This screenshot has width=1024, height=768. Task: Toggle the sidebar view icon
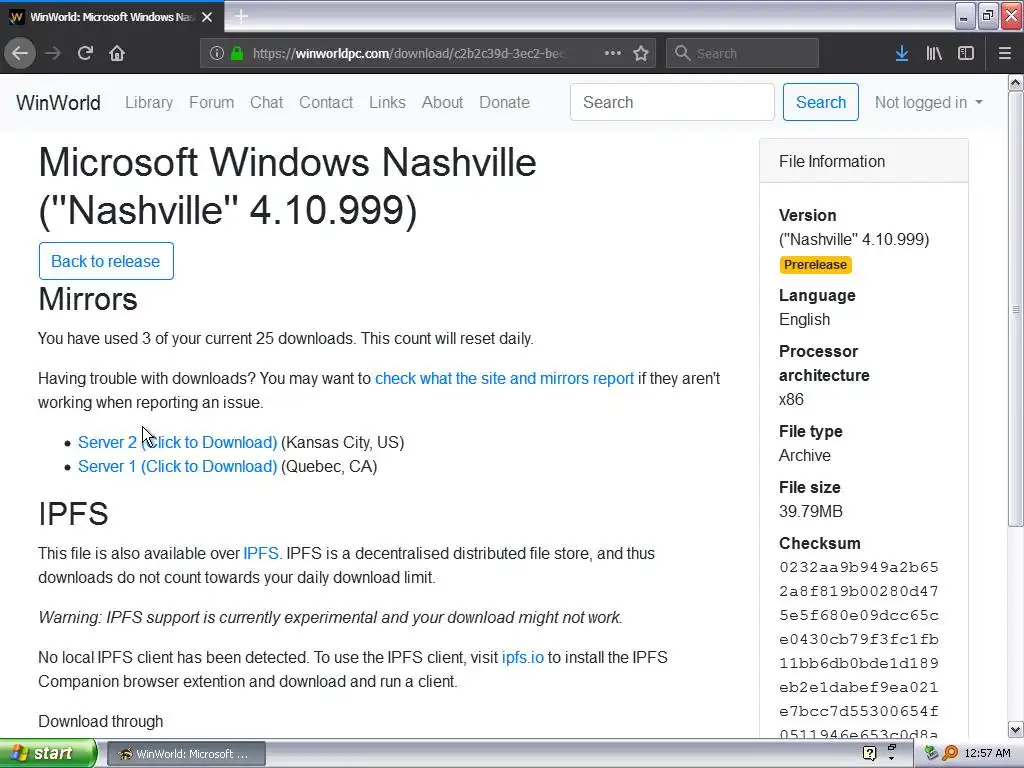(x=966, y=53)
